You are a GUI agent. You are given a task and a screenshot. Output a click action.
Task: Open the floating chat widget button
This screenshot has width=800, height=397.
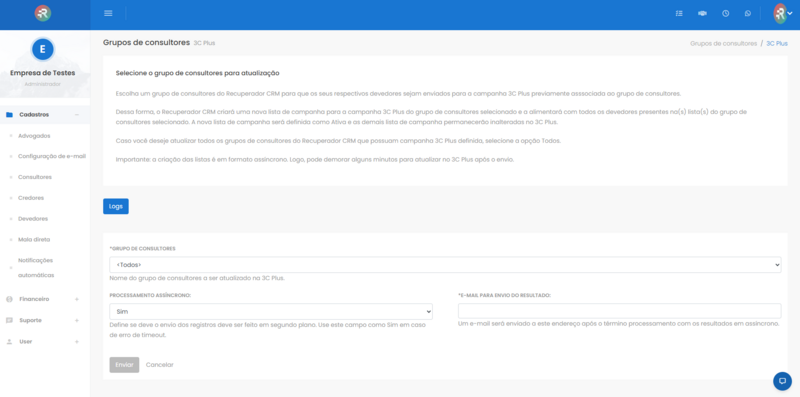tap(782, 381)
